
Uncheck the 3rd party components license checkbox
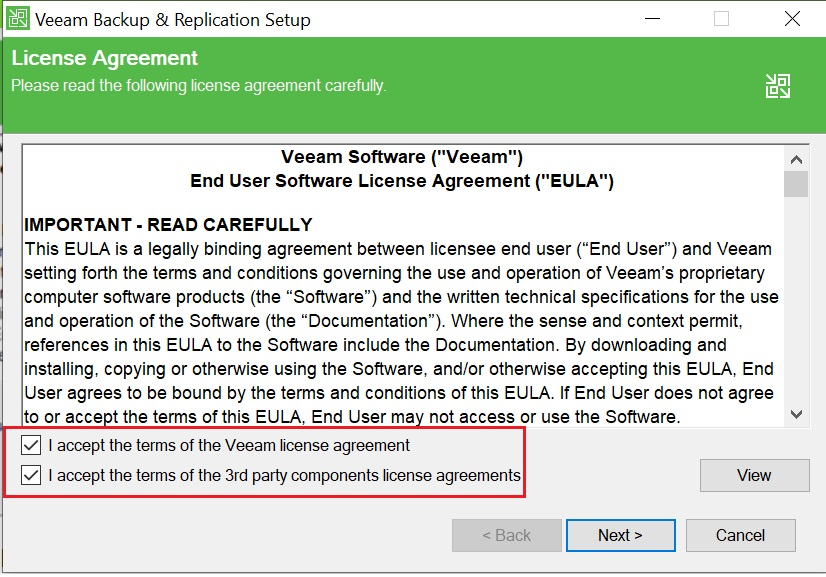[x=28, y=474]
